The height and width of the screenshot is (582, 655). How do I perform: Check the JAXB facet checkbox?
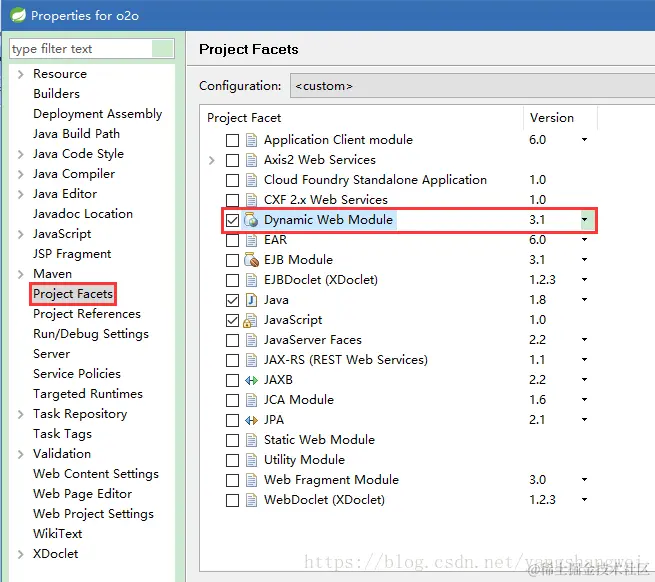tap(232, 381)
